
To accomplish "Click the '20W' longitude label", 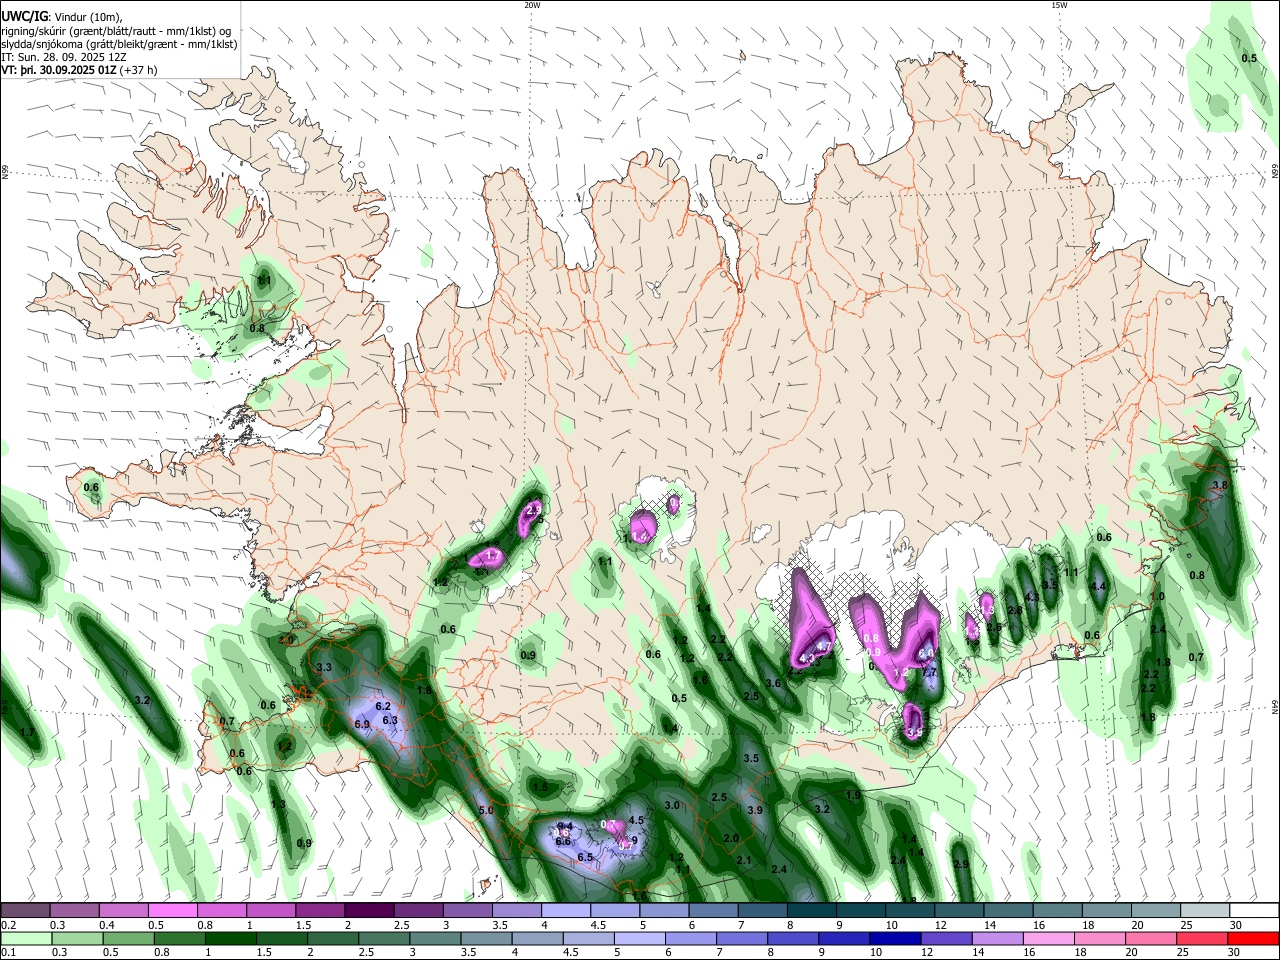I will coord(532,5).
